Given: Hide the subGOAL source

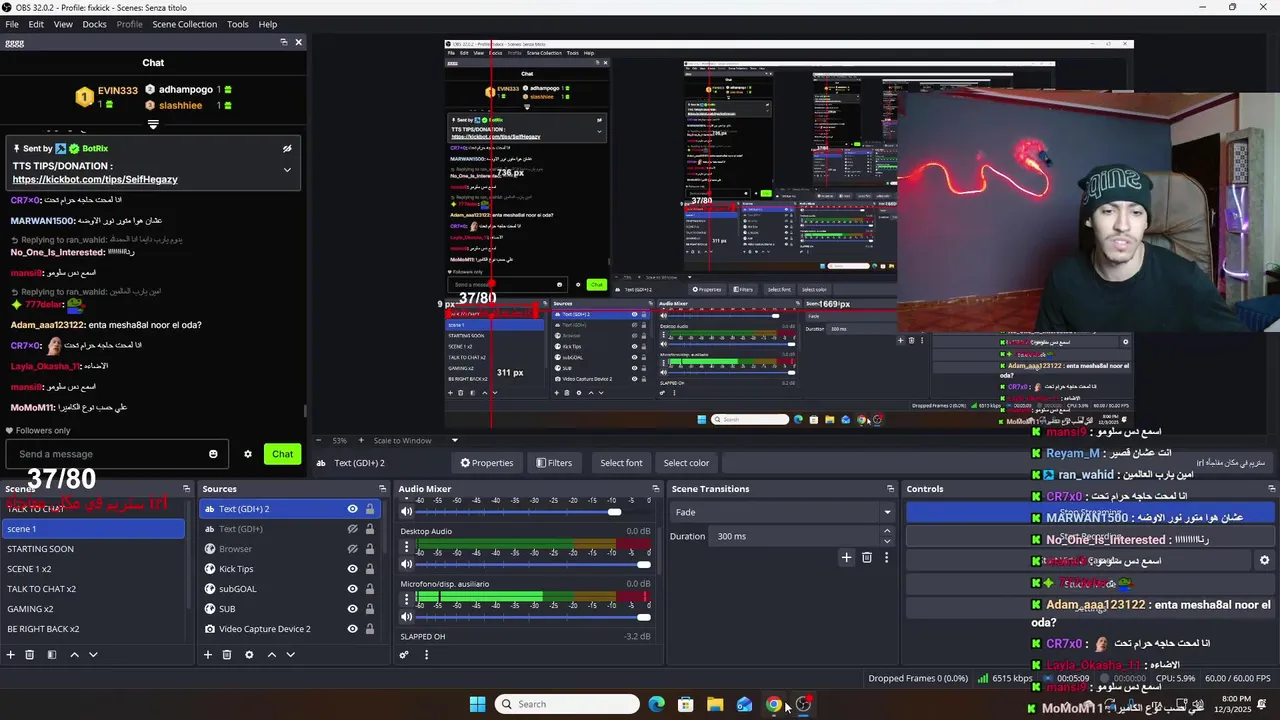Looking at the screenshot, I should (x=352, y=589).
